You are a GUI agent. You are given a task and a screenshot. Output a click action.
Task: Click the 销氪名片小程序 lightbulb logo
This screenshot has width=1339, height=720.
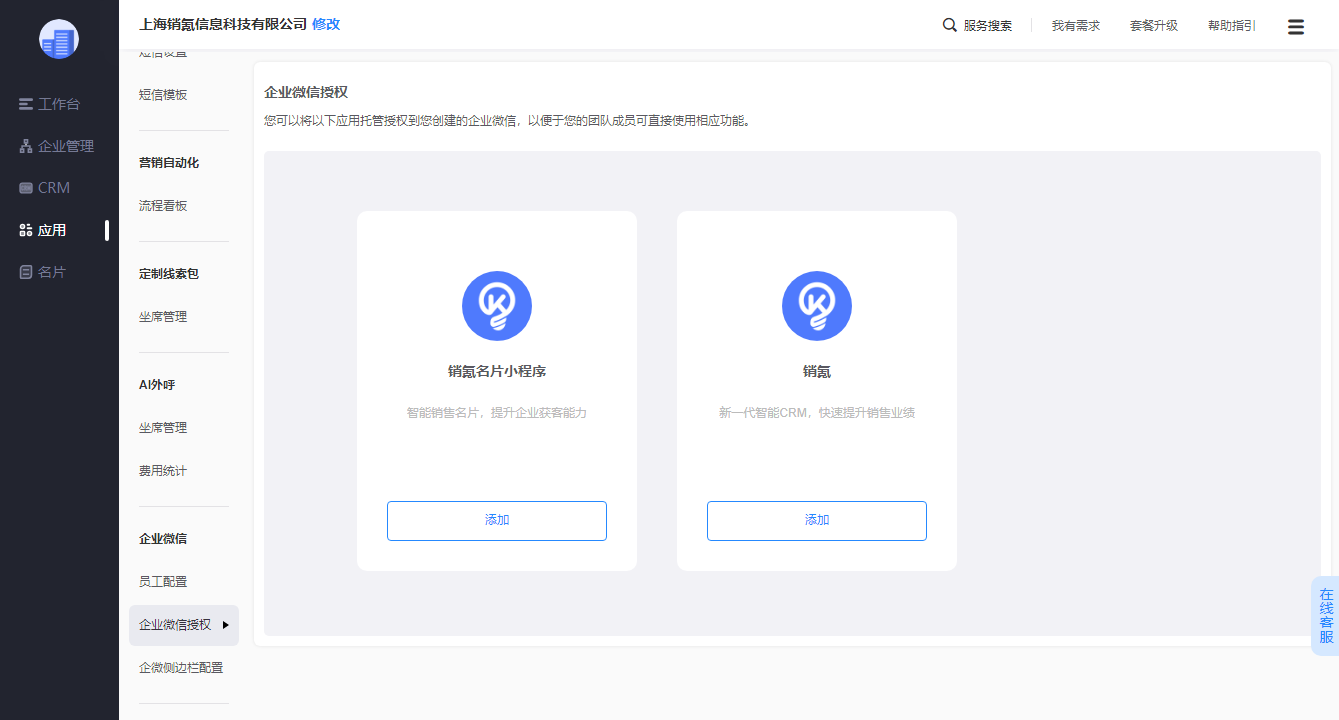pos(497,306)
